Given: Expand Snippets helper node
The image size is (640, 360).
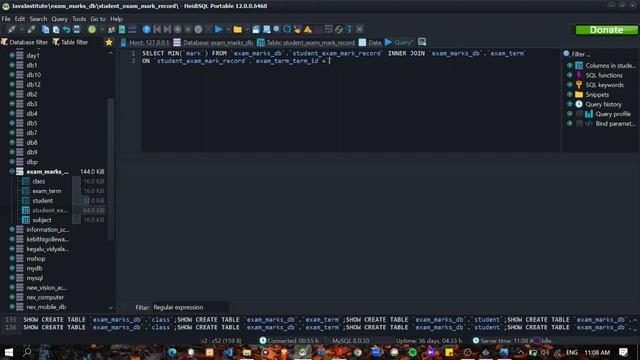Looking at the screenshot, I should [x=569, y=94].
